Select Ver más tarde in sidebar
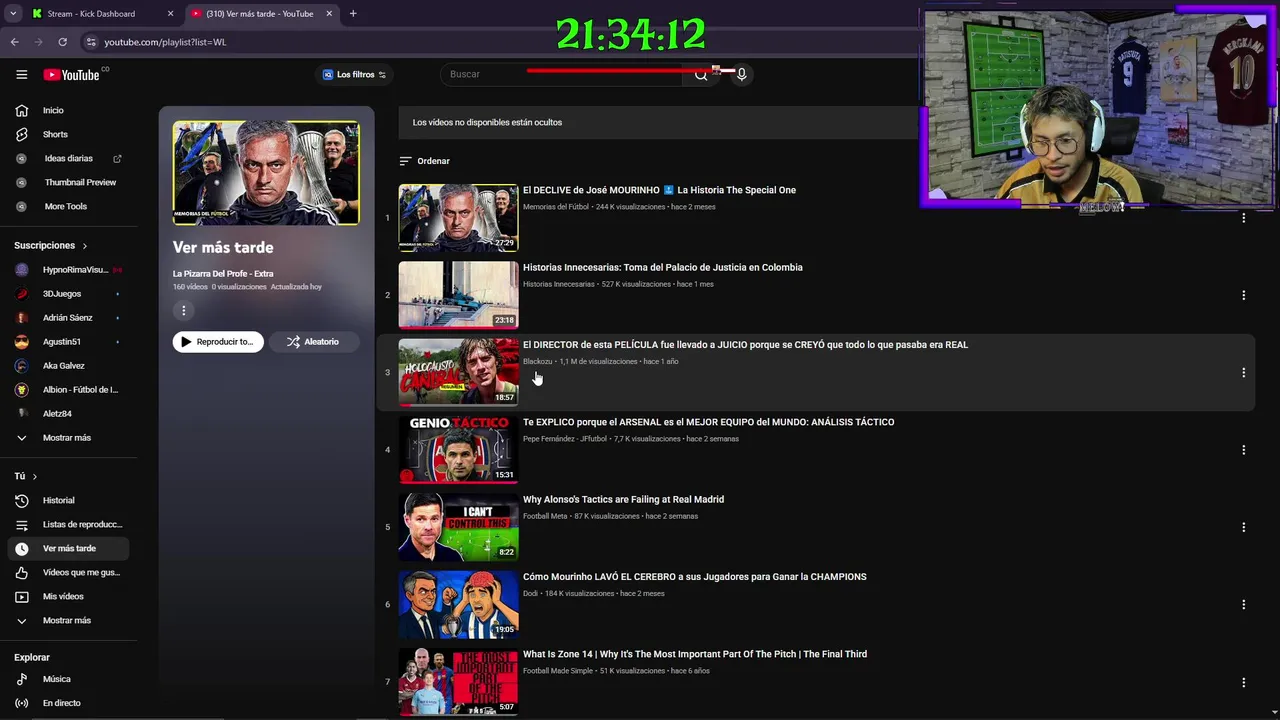1280x720 pixels. tap(69, 548)
